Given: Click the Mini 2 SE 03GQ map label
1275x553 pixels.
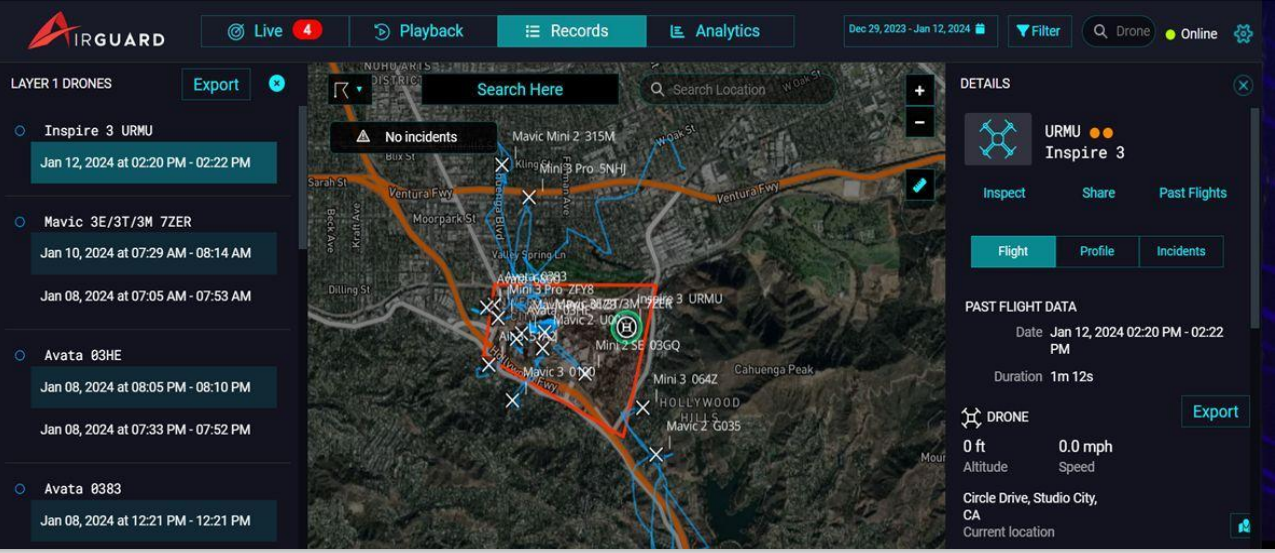Looking at the screenshot, I should [637, 345].
